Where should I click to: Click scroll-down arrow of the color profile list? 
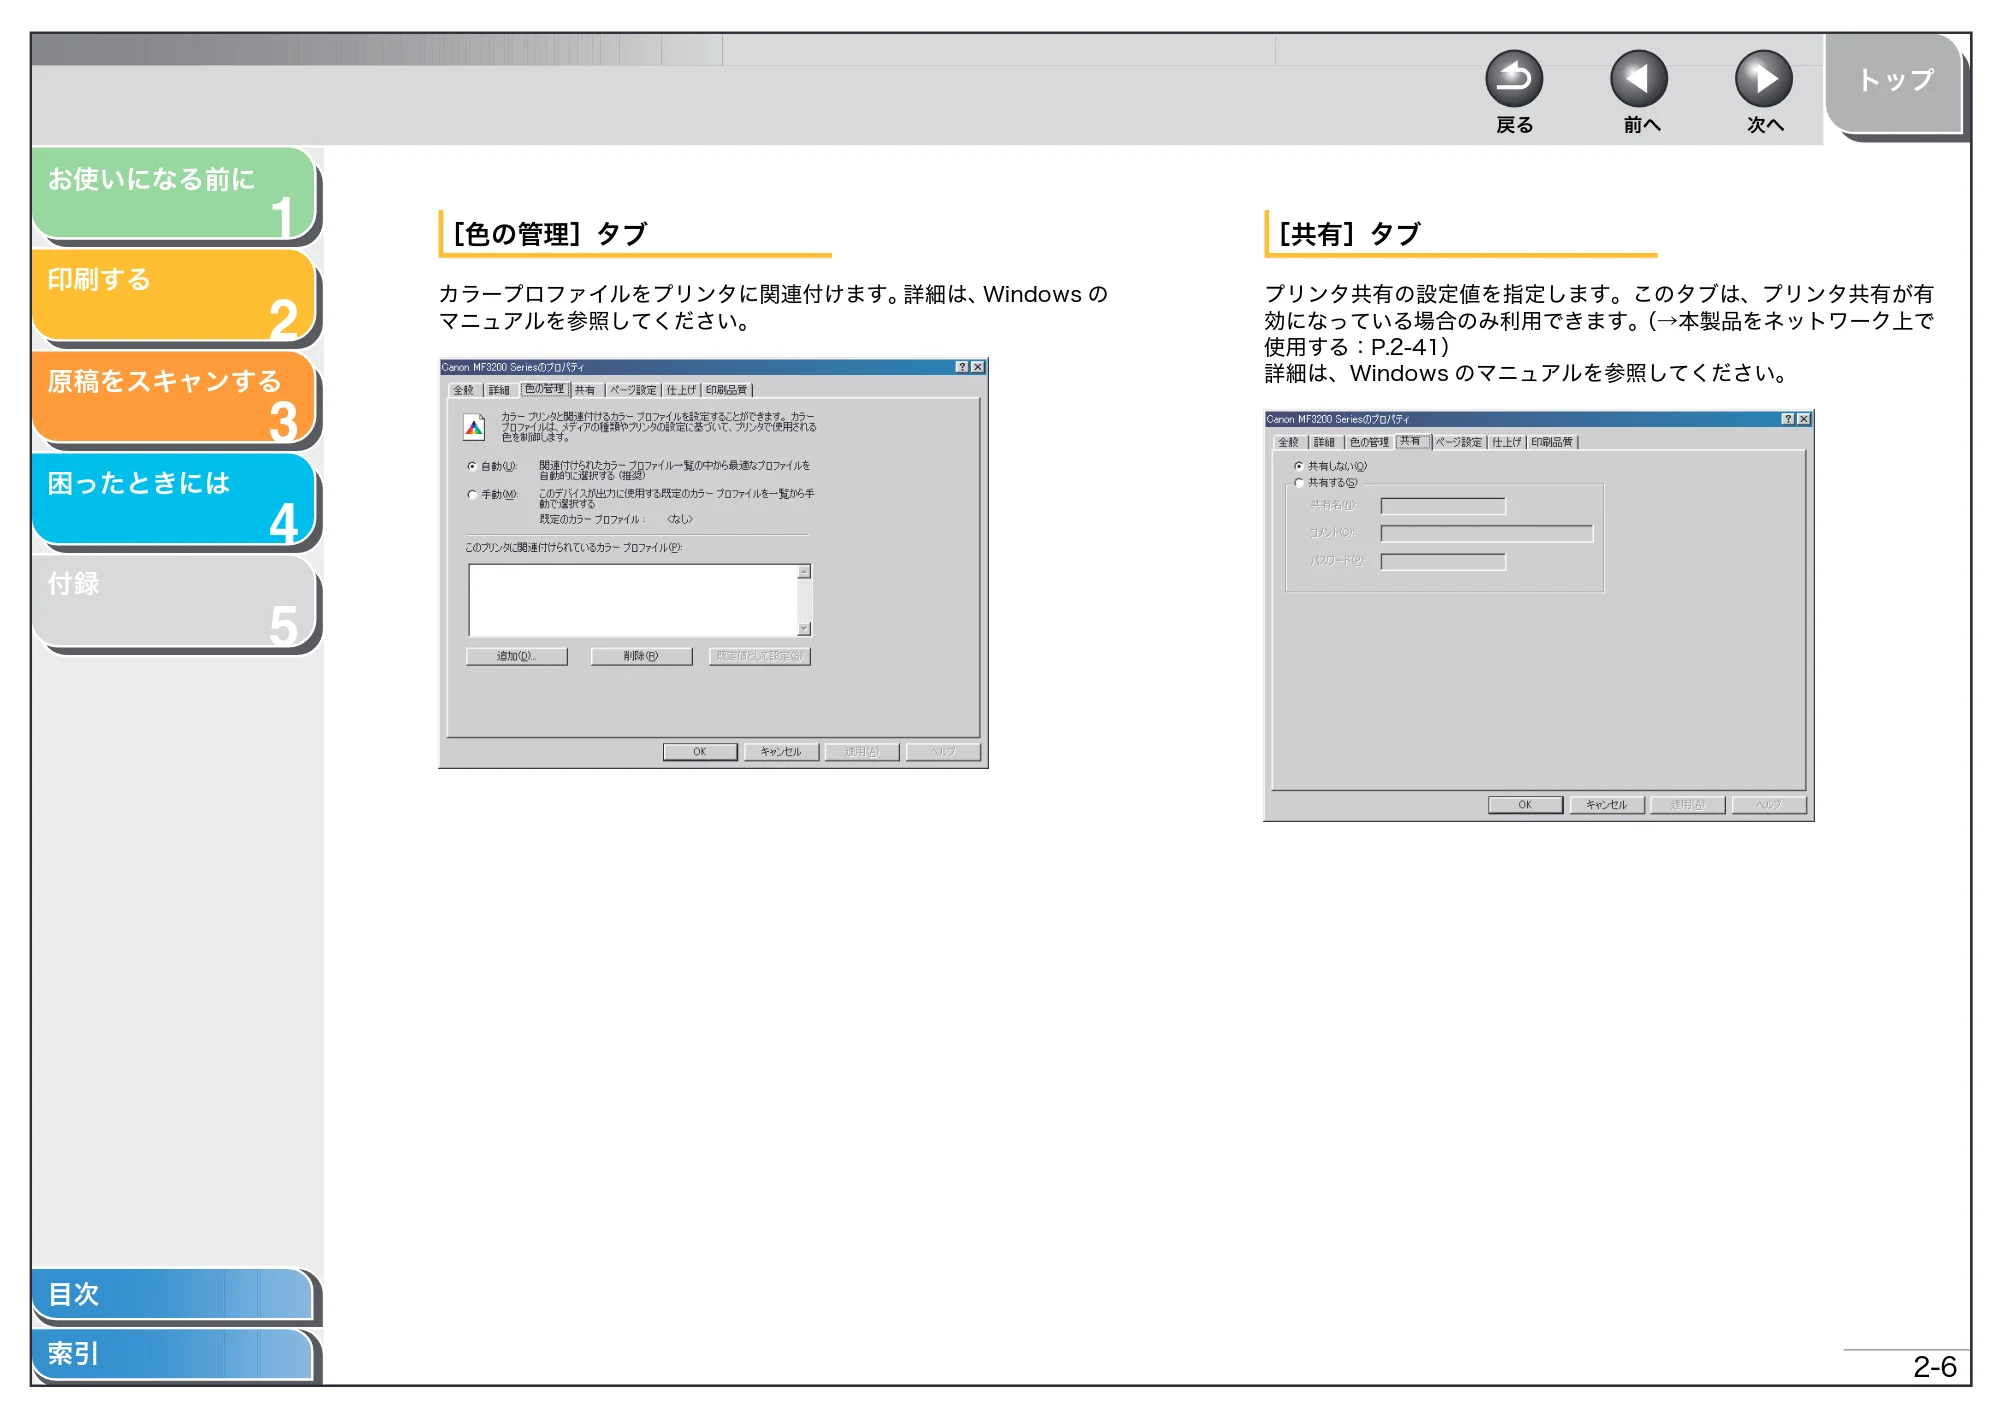coord(804,629)
